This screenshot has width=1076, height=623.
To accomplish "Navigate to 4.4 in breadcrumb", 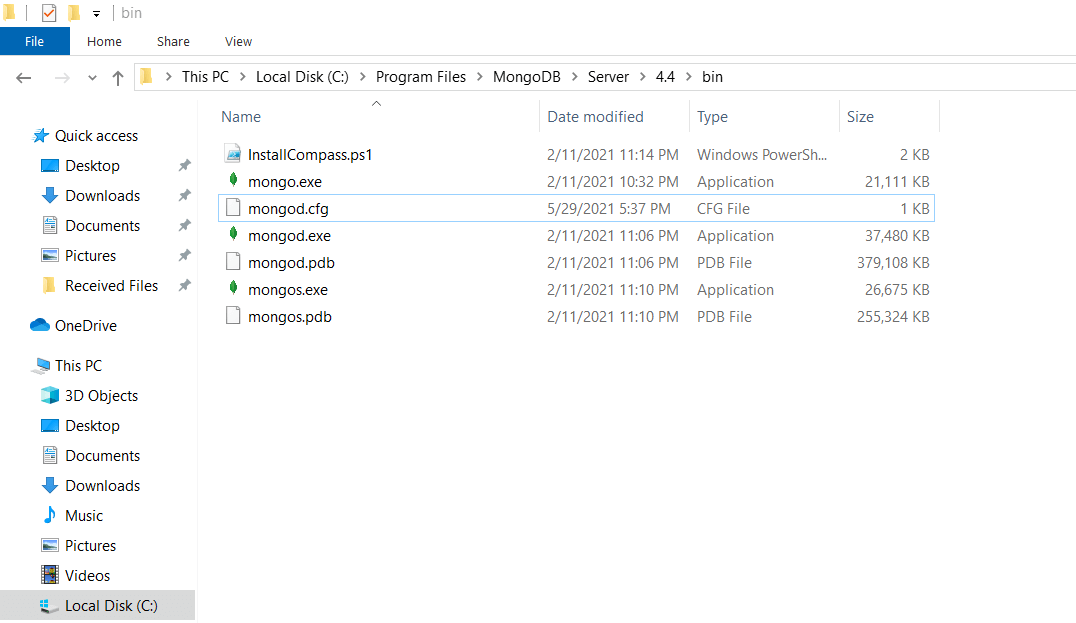I will (x=665, y=77).
